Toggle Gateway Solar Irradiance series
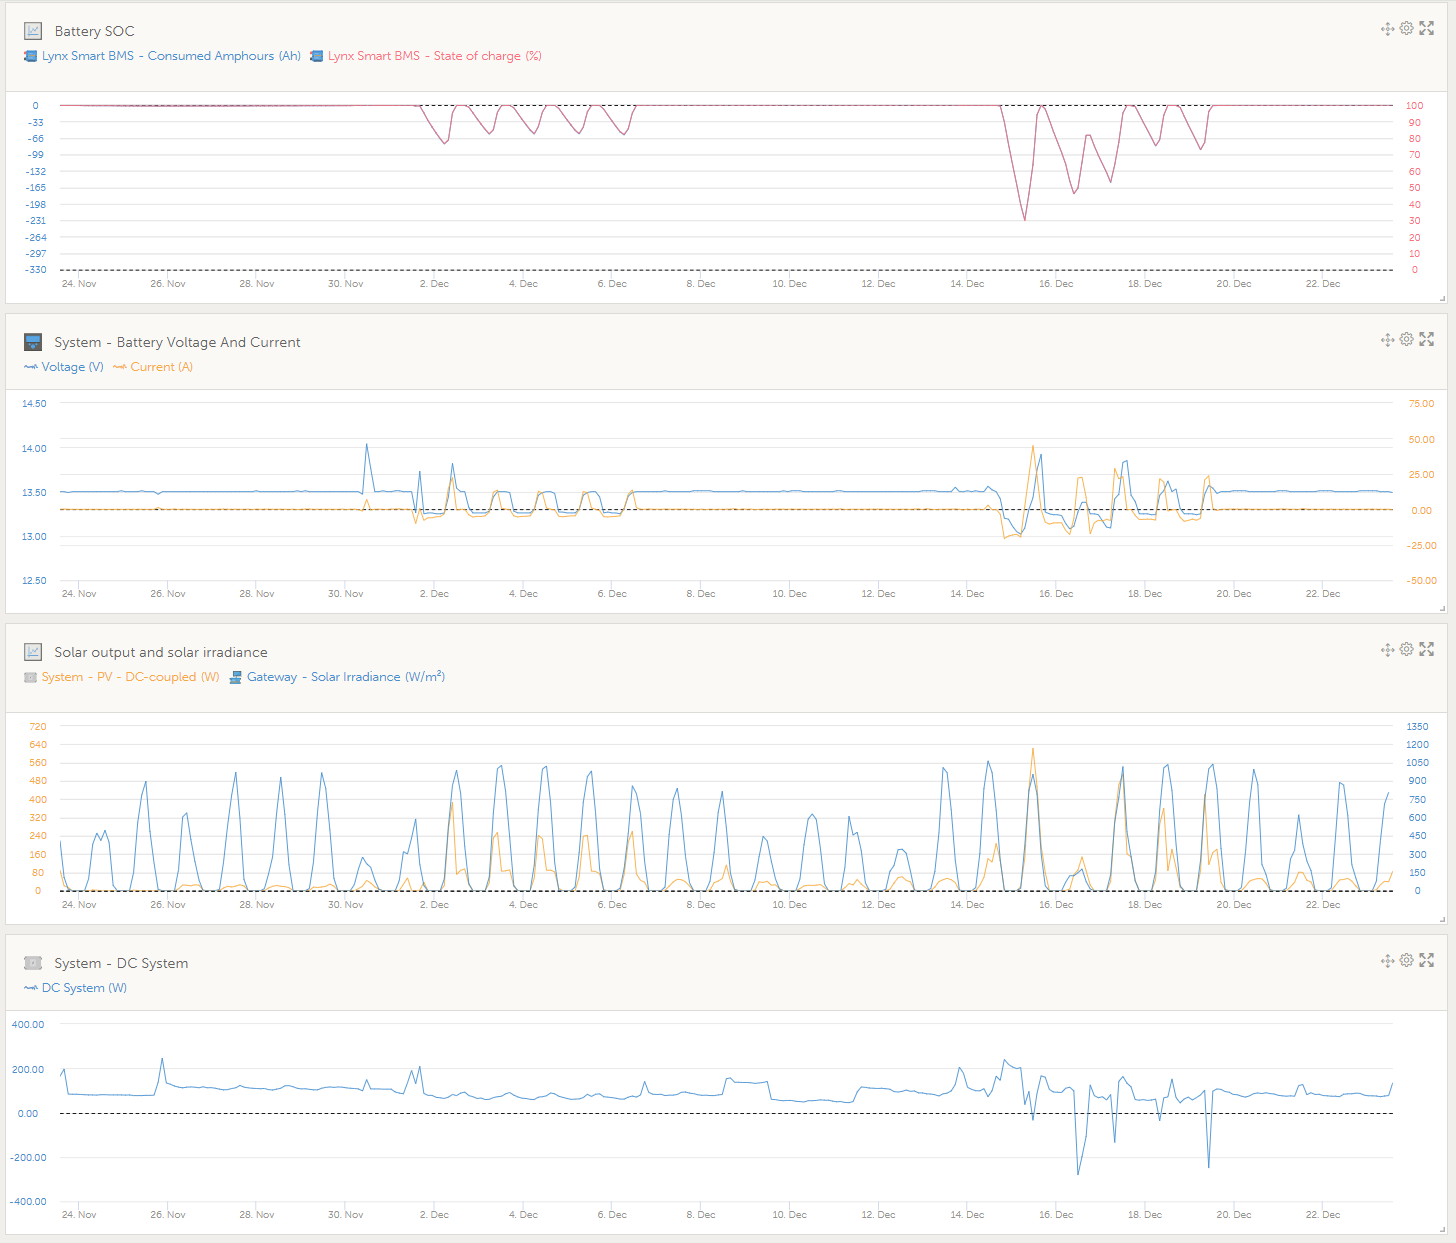The image size is (1456, 1243). [337, 677]
